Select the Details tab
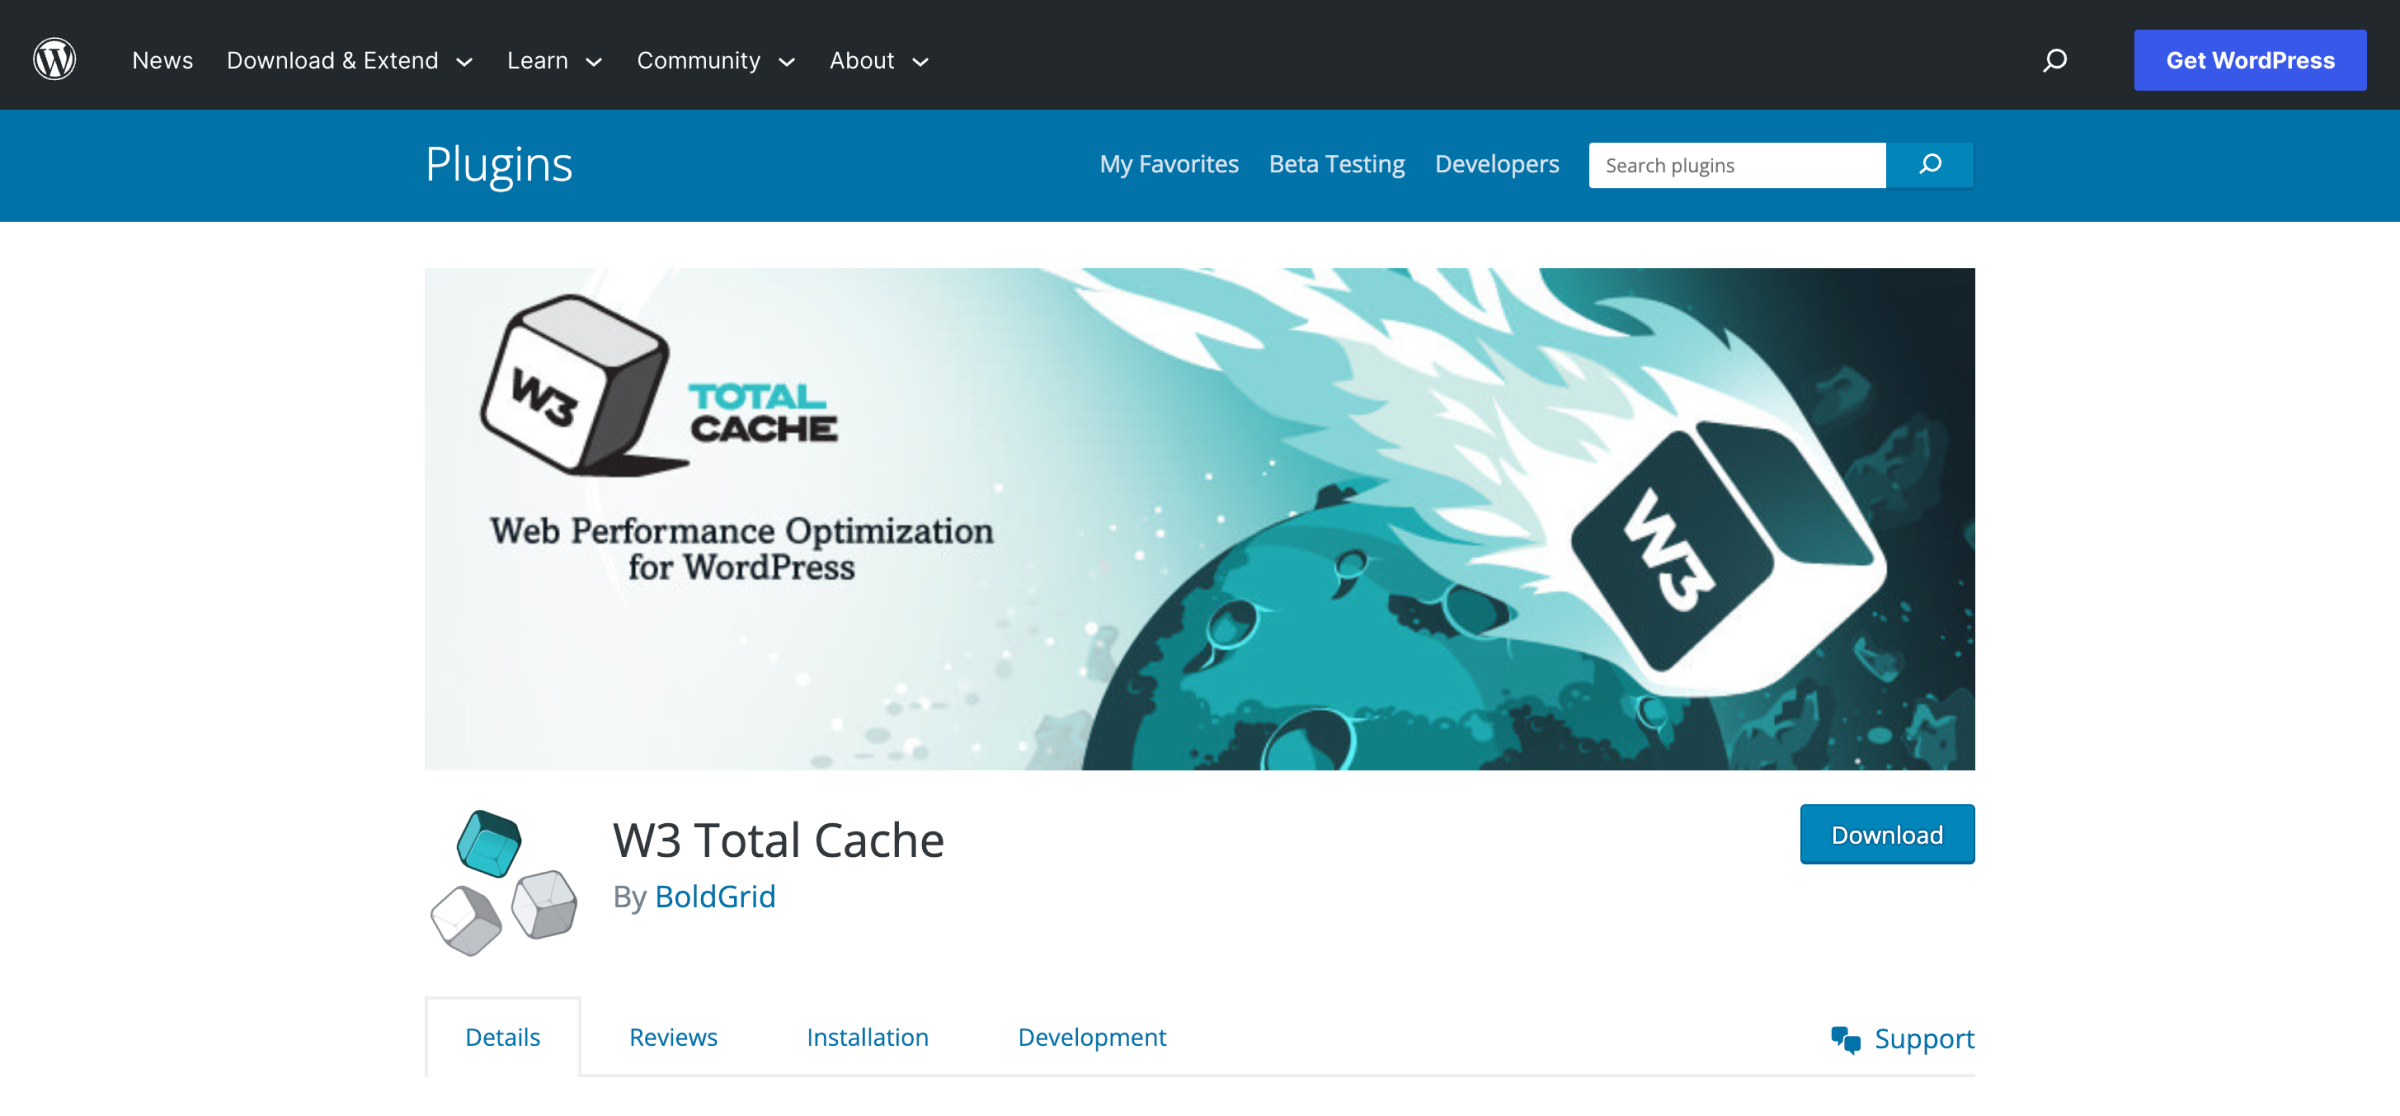The height and width of the screenshot is (1116, 2400). point(503,1037)
